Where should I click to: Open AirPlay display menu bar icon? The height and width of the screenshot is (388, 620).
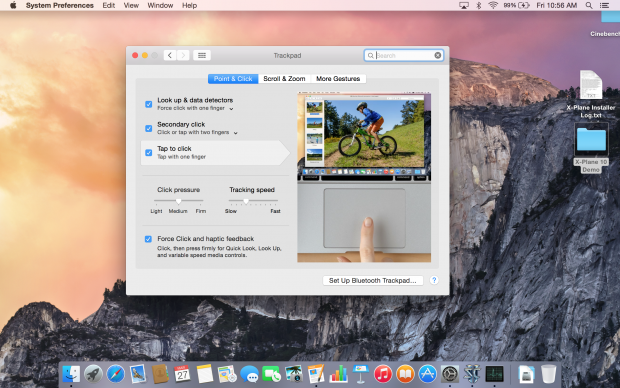click(463, 5)
